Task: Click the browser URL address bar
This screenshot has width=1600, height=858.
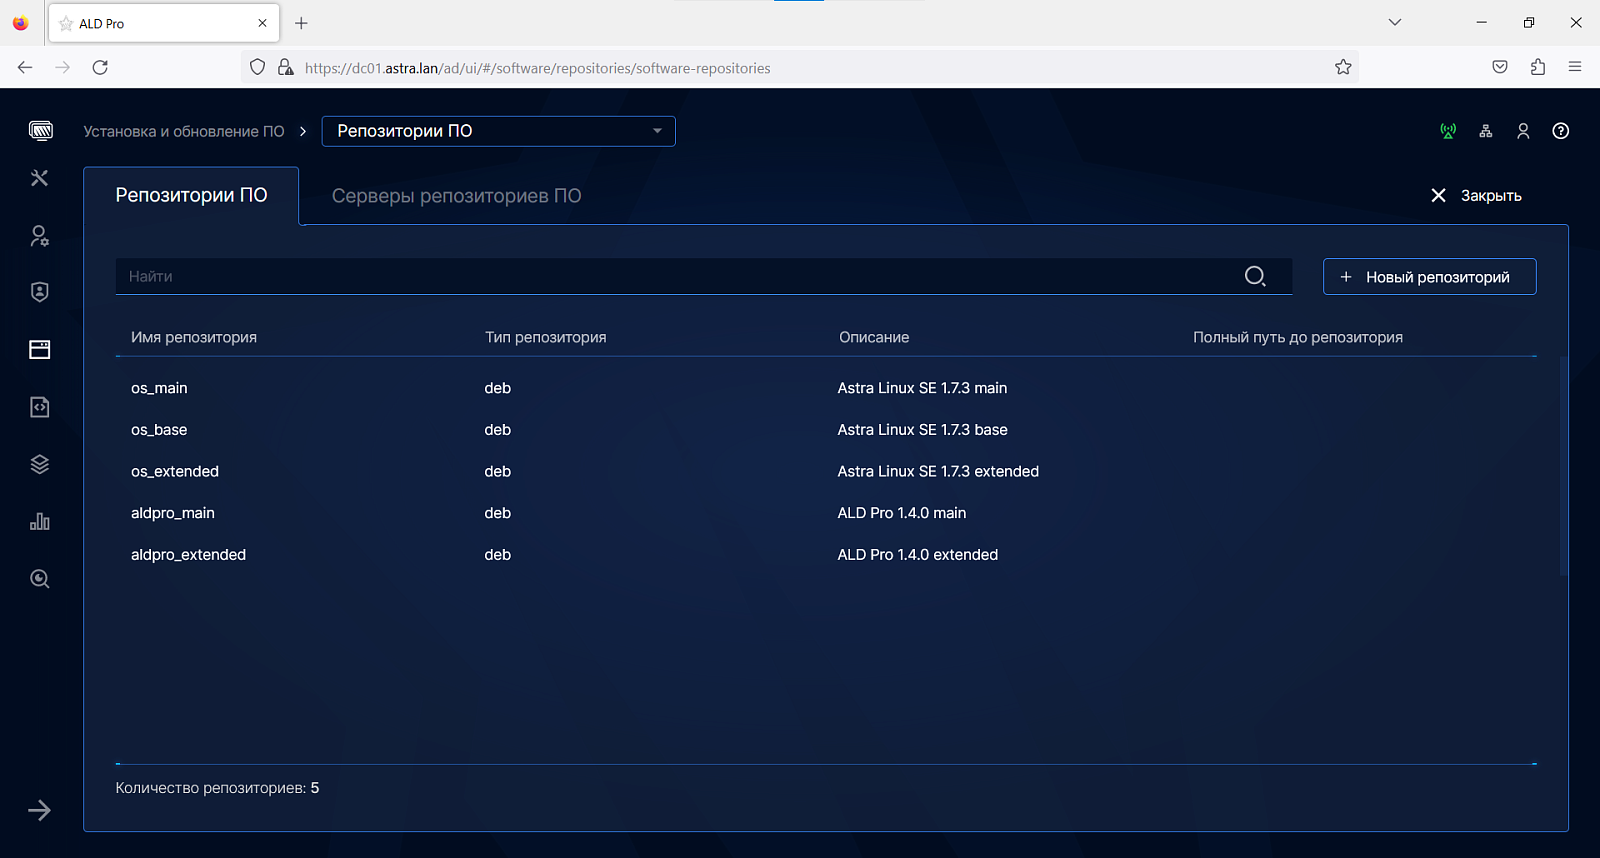Action: tap(800, 67)
